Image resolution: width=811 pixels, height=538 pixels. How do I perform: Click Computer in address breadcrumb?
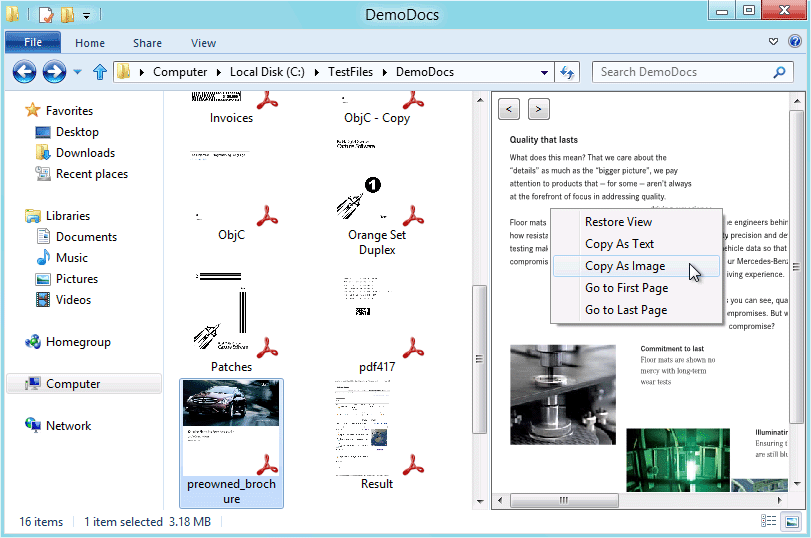coord(180,72)
